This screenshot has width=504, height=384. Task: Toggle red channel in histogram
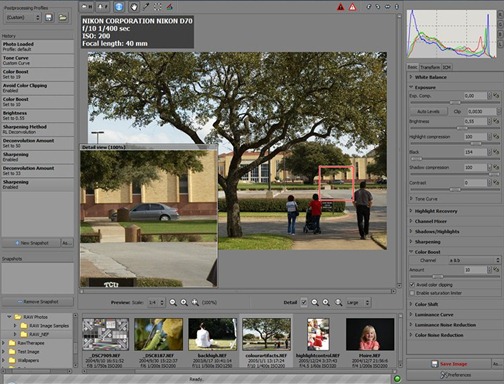[x=500, y=14]
